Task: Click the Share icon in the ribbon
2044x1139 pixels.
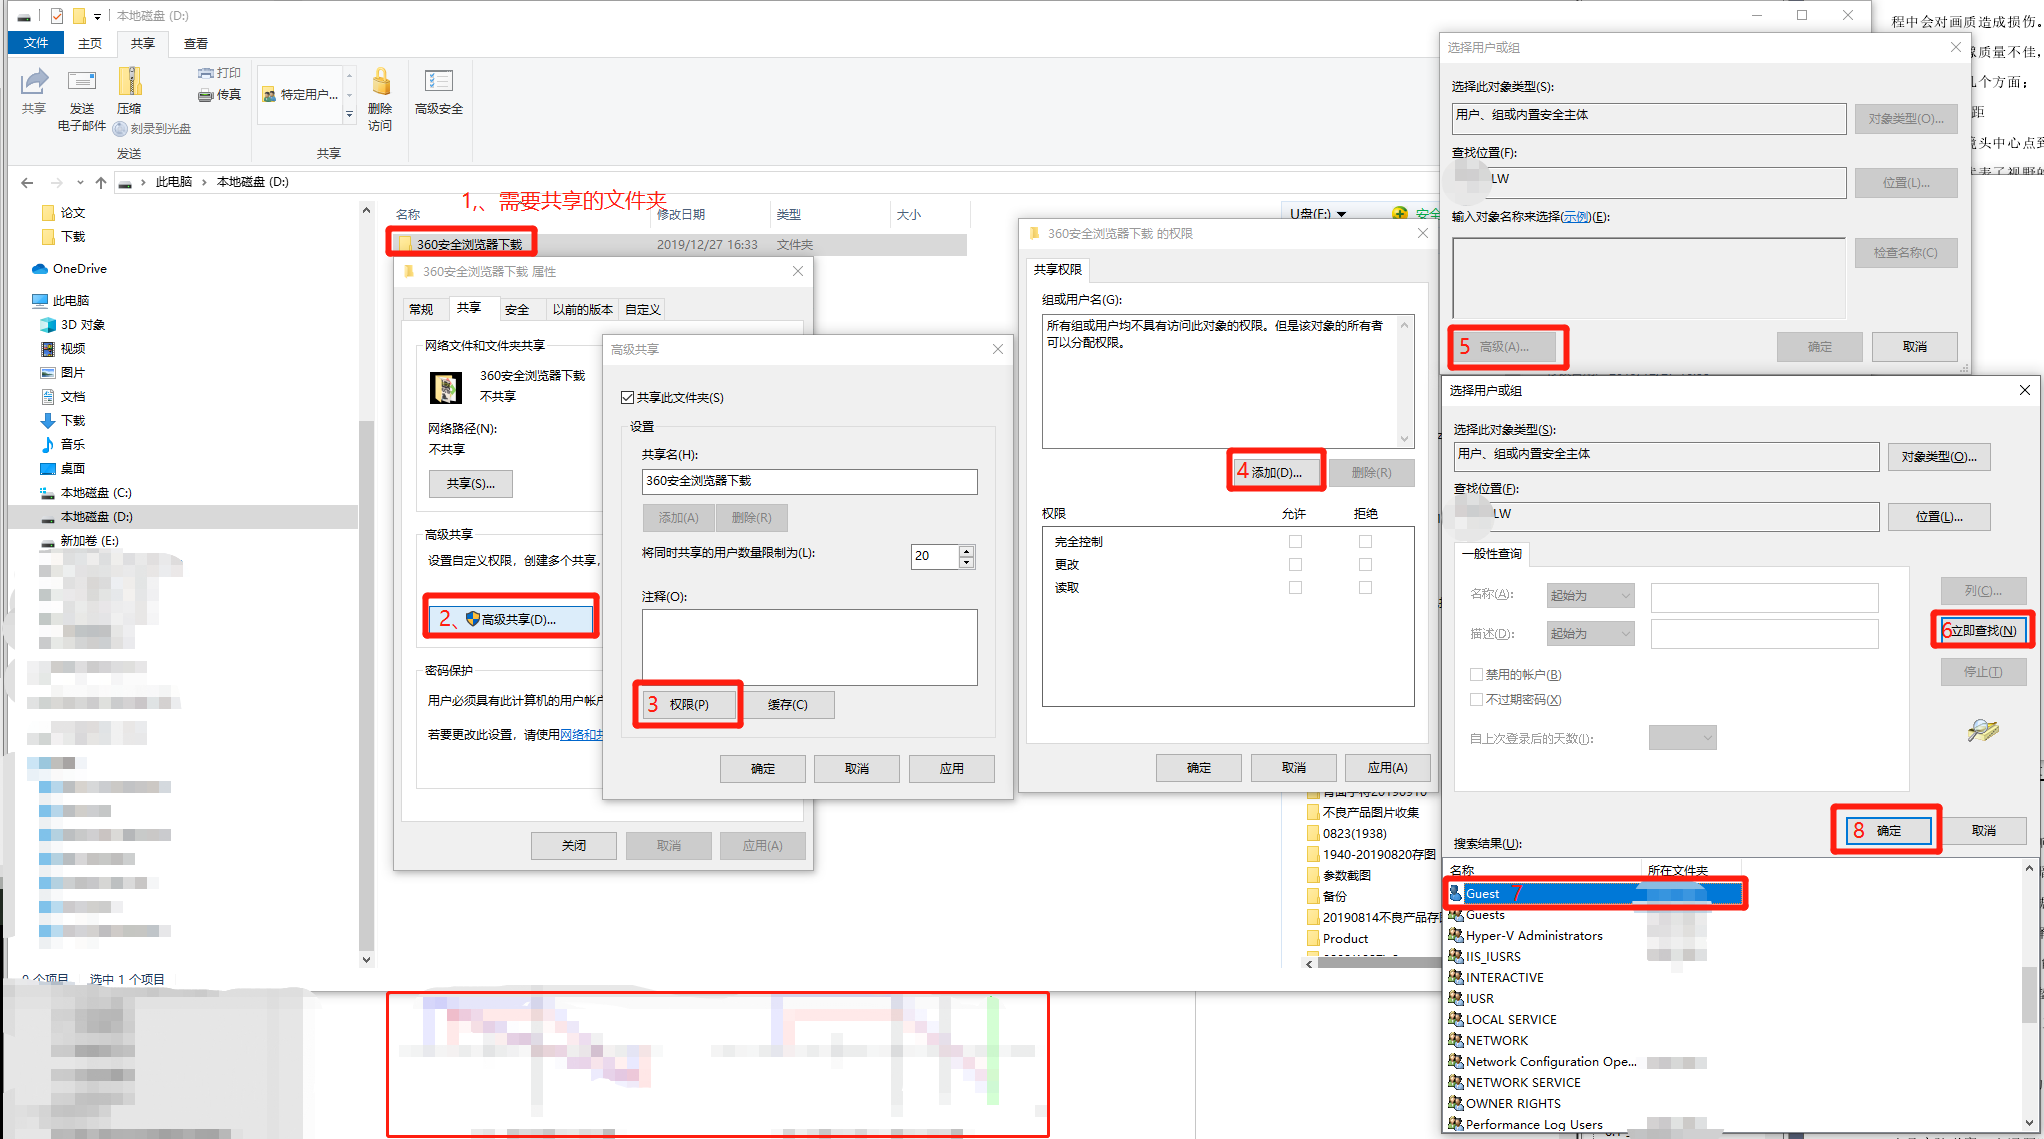Action: pyautogui.click(x=34, y=82)
